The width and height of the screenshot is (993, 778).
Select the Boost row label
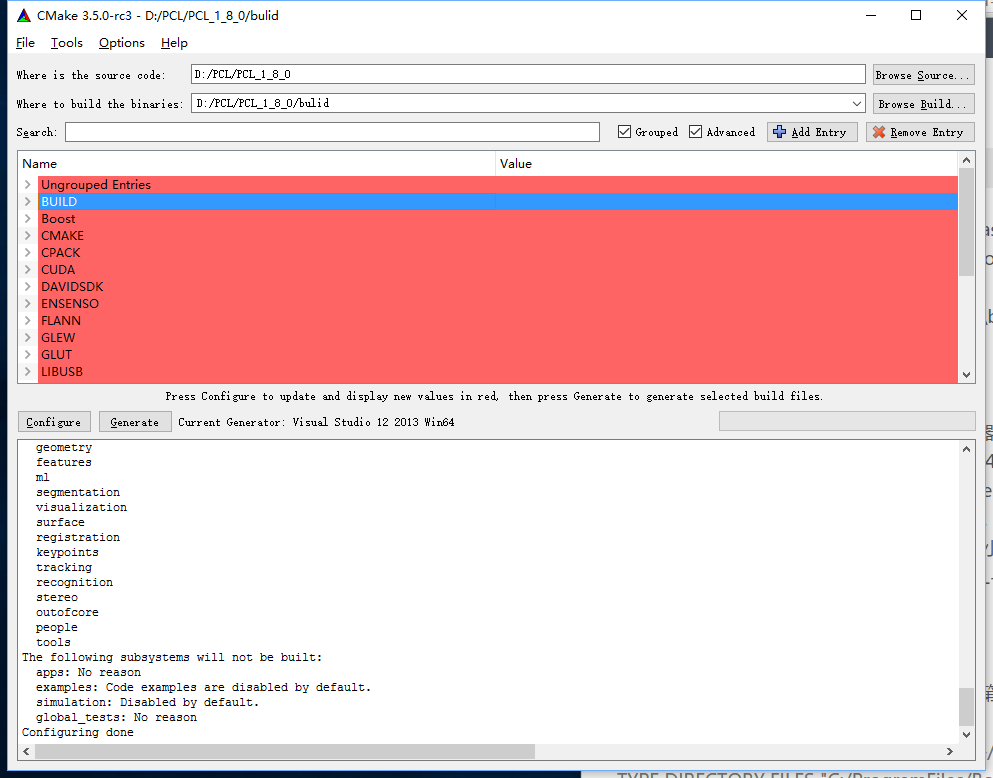click(58, 218)
